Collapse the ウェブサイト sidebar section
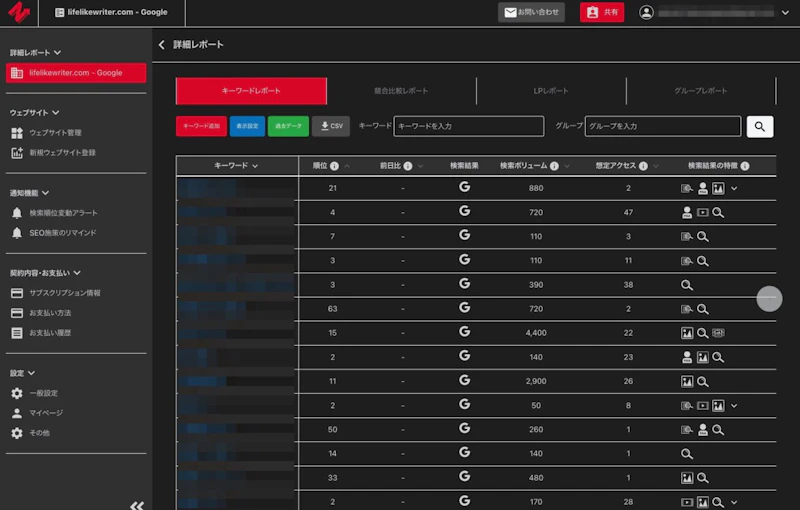 pos(56,113)
